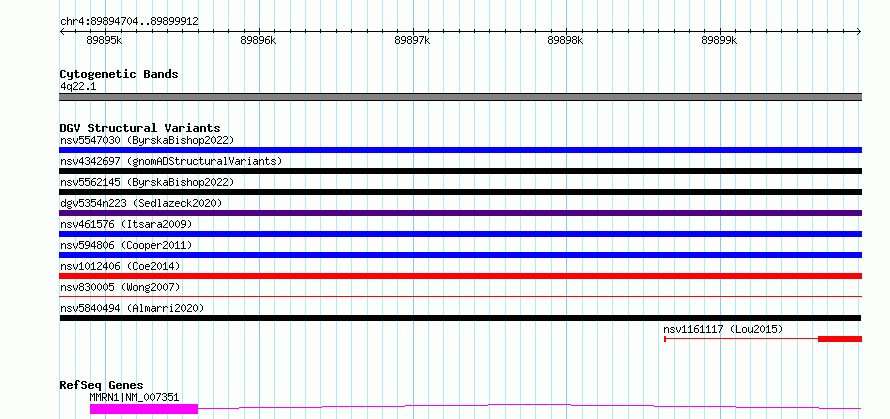890x419 pixels.
Task: Select the blue nsv594806 variant bar
Action: pyautogui.click(x=460, y=255)
